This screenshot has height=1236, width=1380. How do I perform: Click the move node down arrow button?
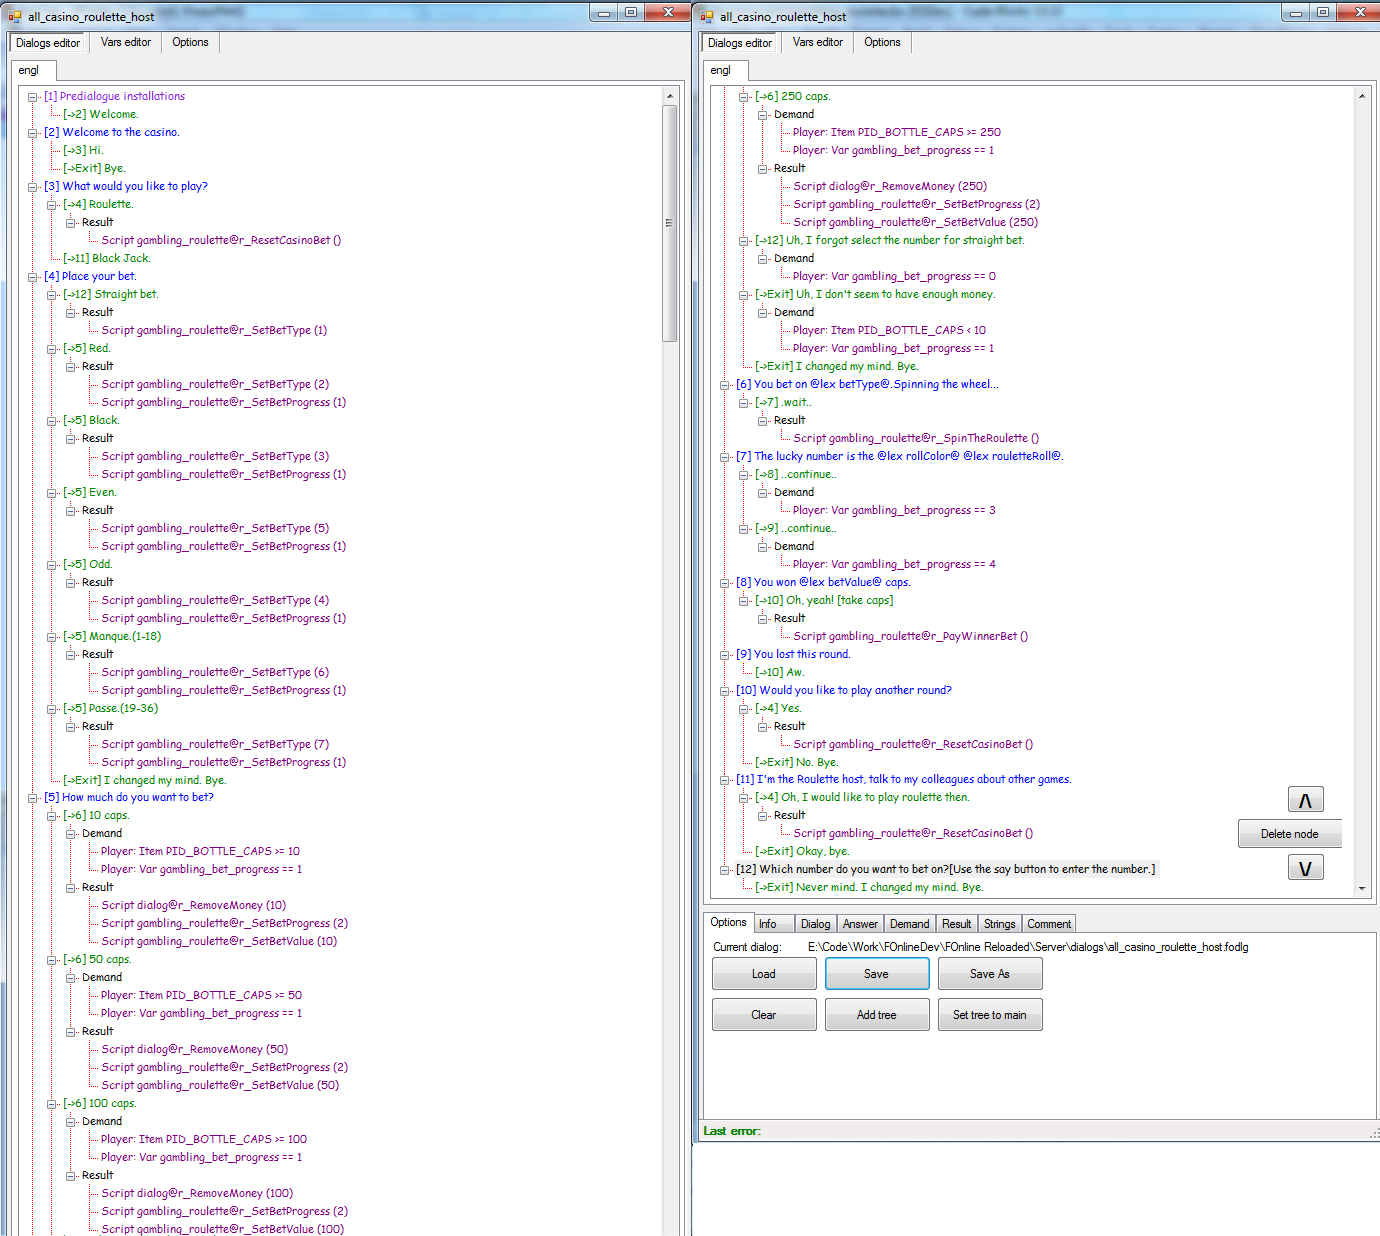click(x=1305, y=868)
